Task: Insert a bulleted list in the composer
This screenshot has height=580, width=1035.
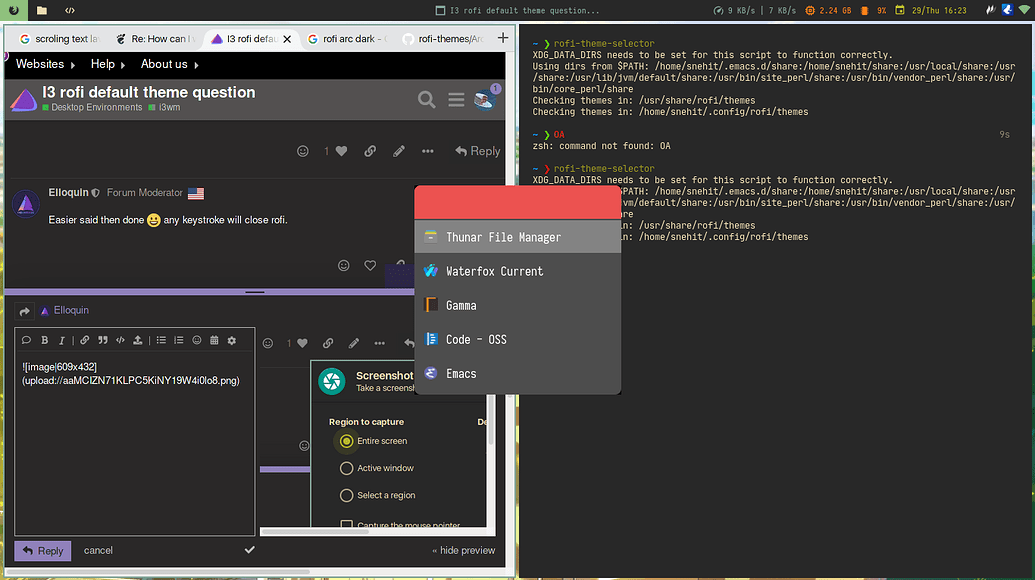Action: pos(162,341)
